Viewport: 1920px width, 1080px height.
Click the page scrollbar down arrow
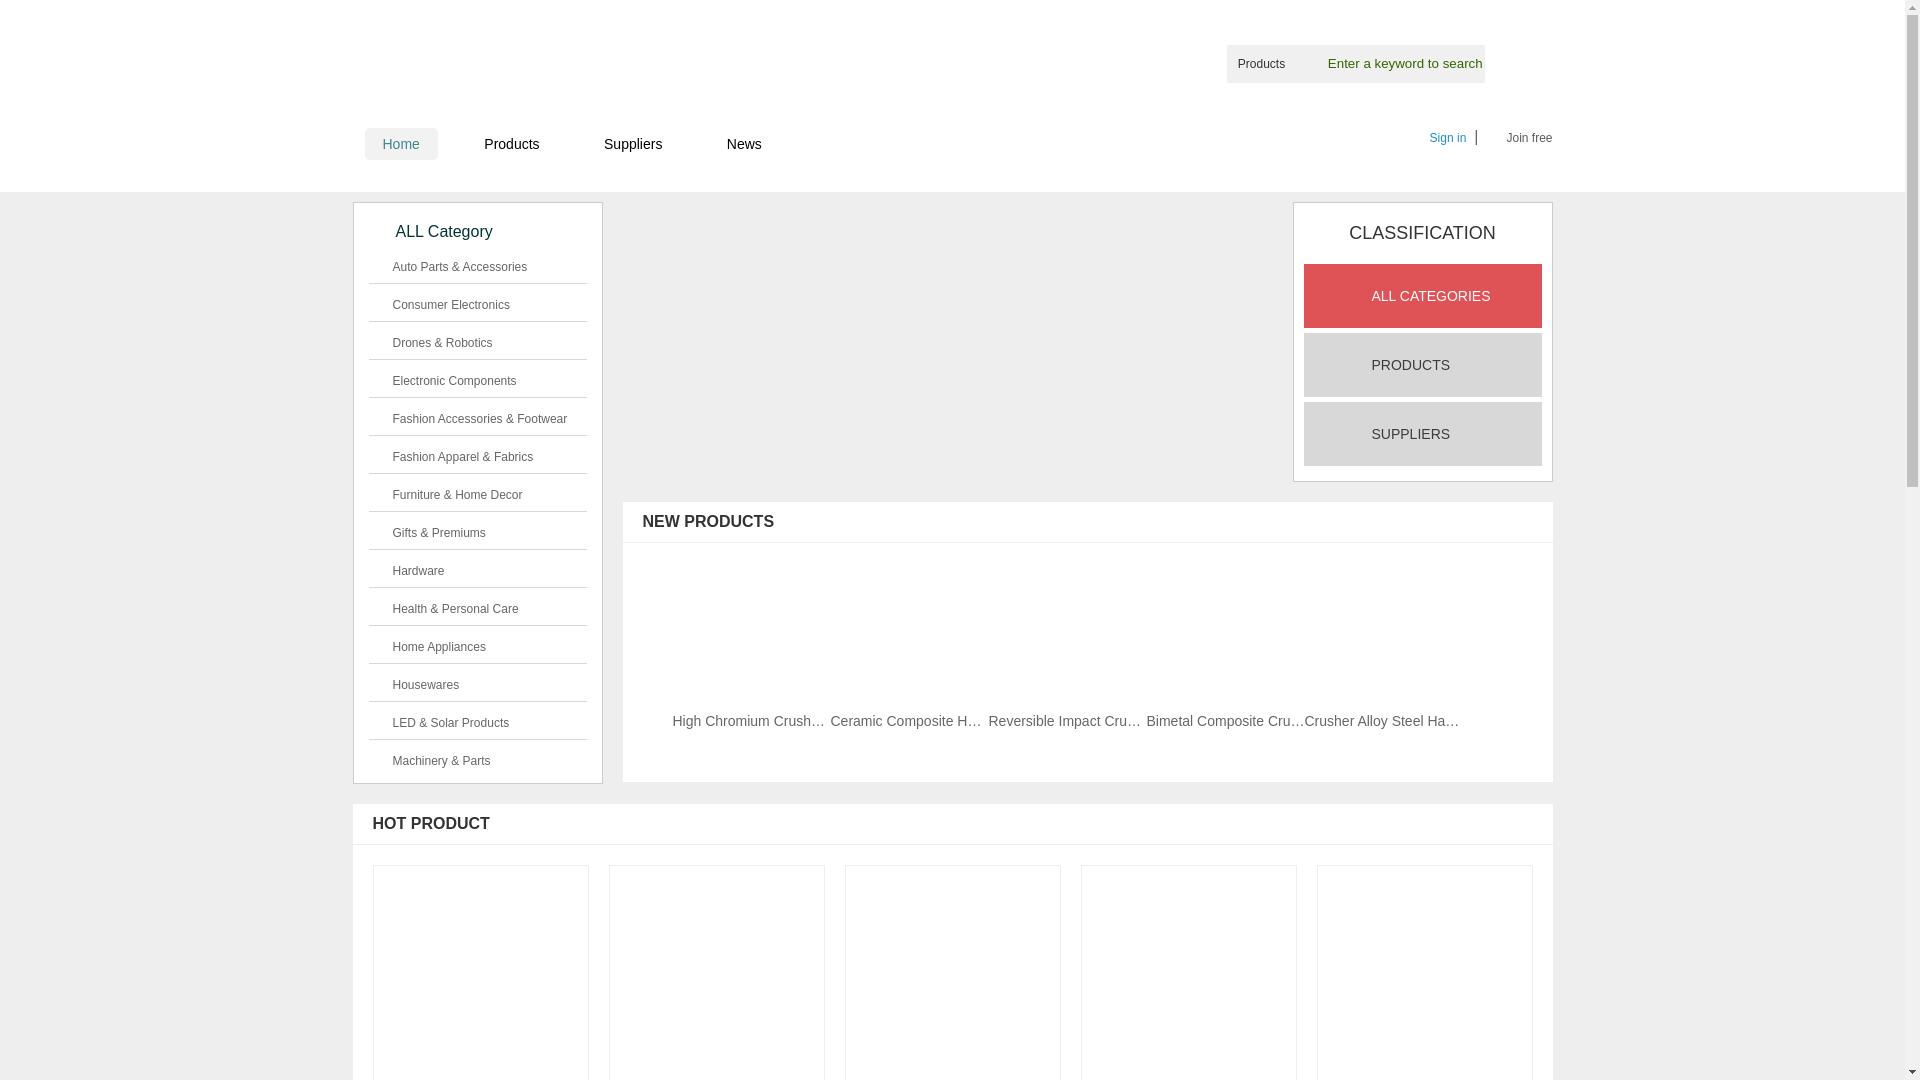point(1911,1072)
